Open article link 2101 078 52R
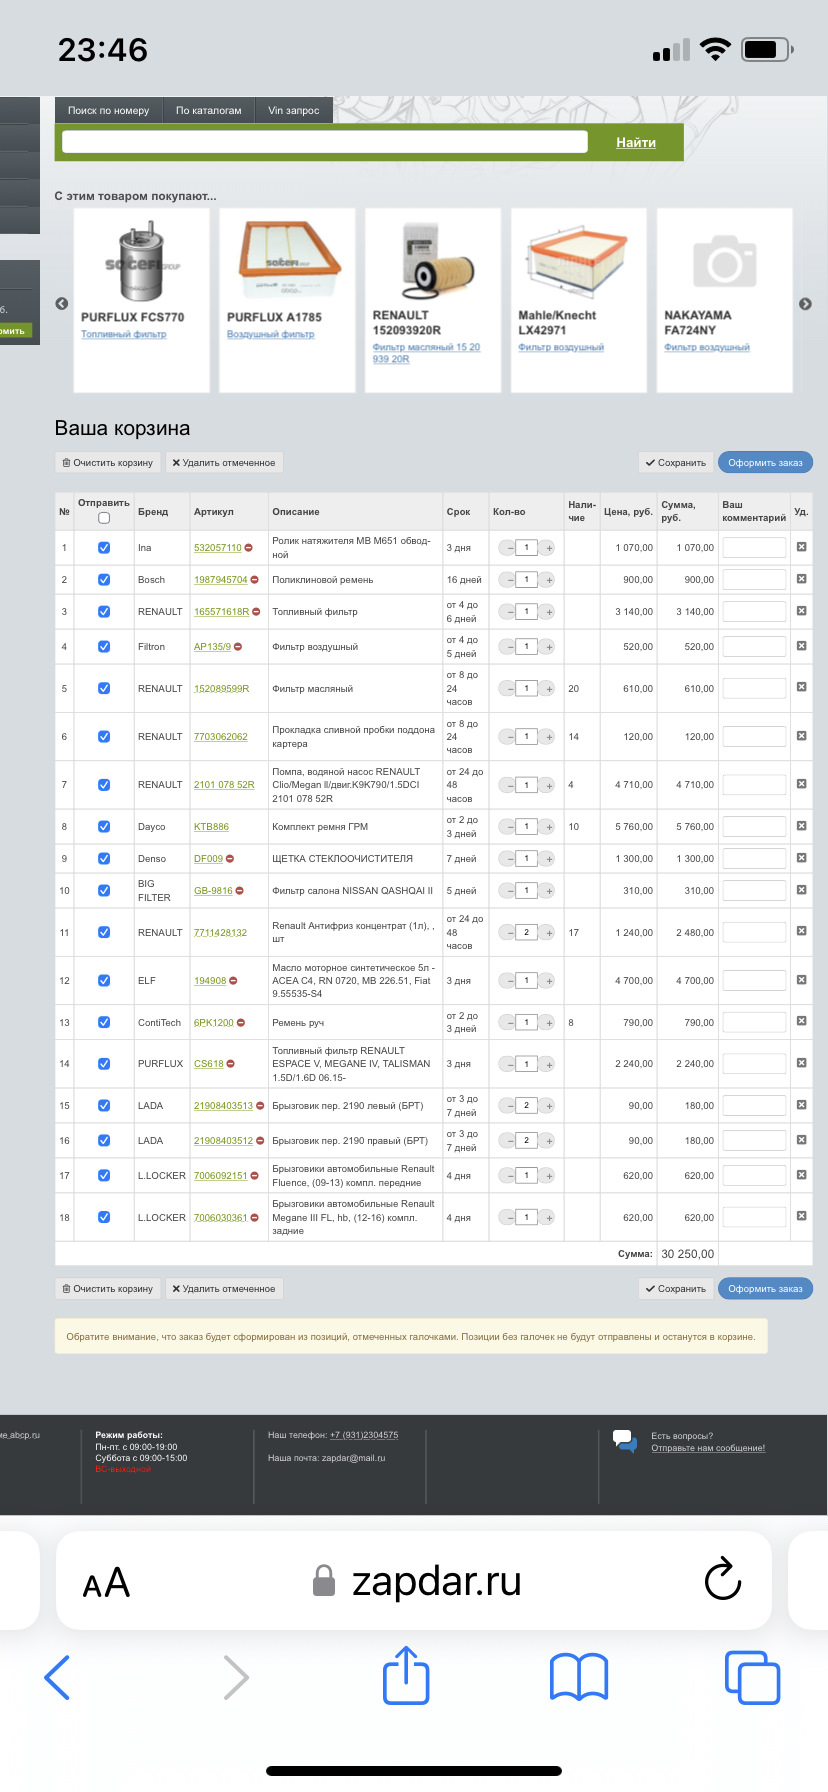 (x=224, y=785)
